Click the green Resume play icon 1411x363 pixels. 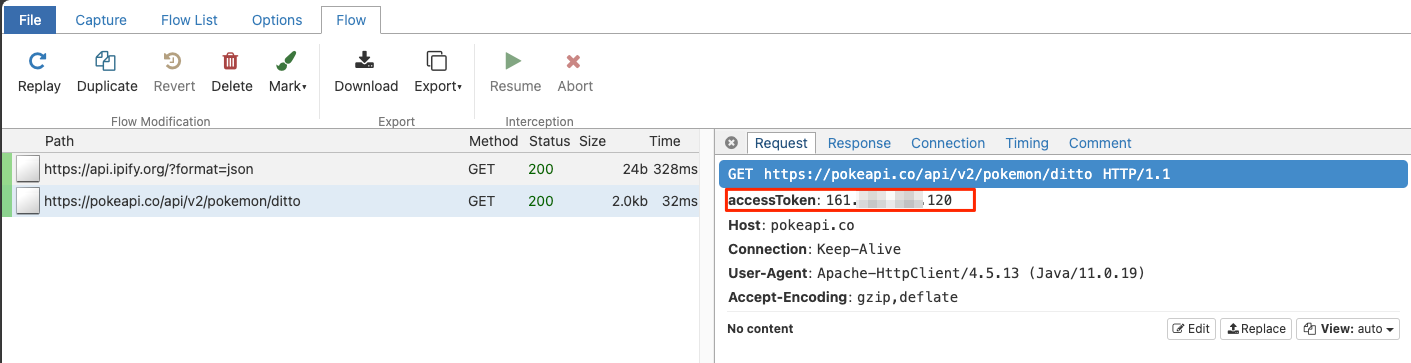coord(514,61)
